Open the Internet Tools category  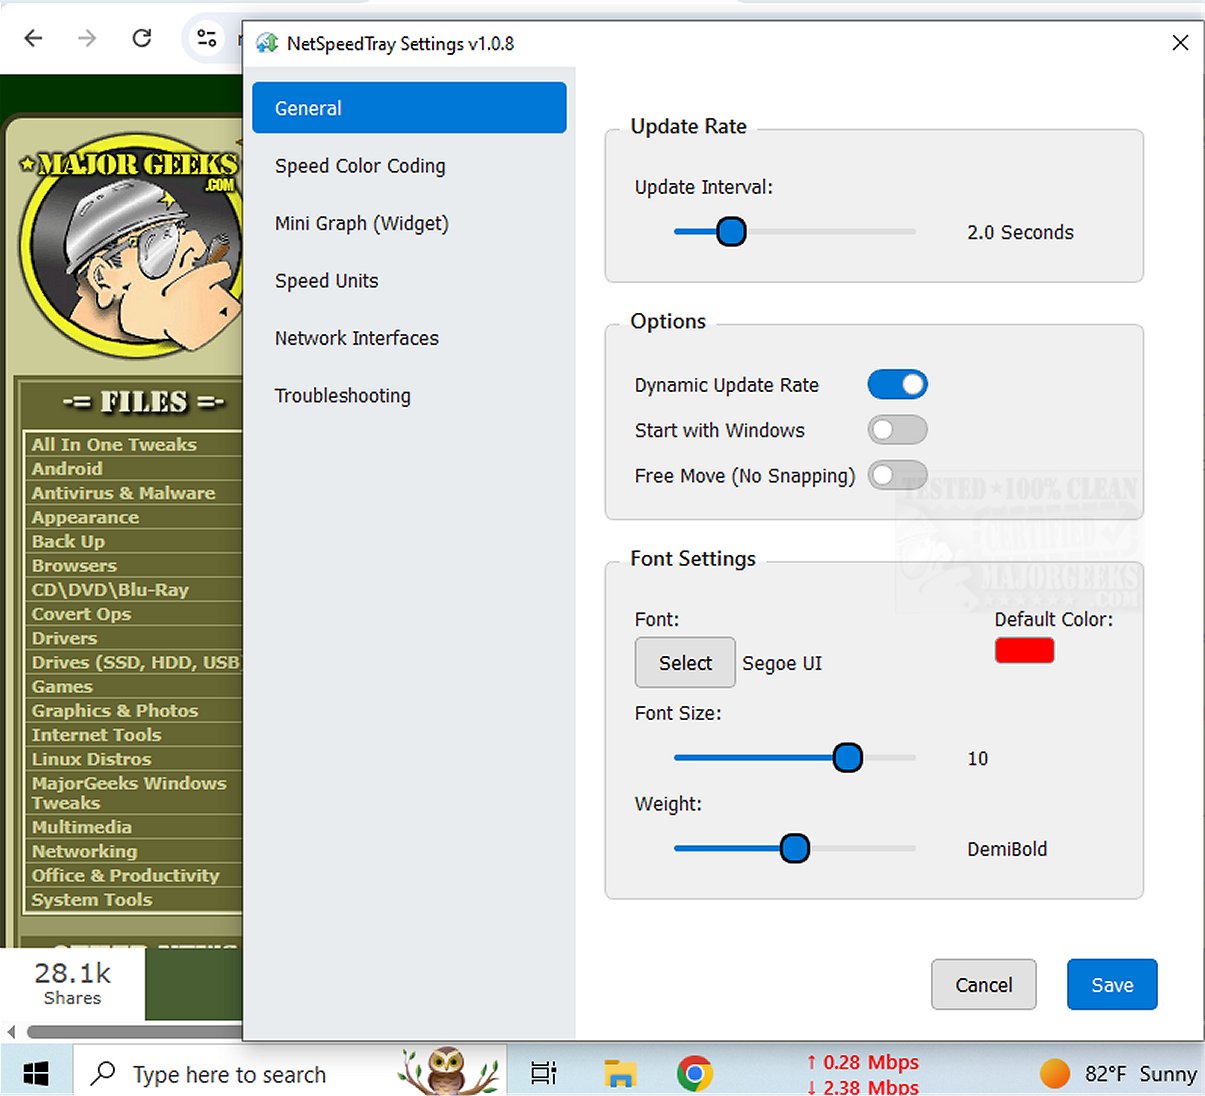coord(96,735)
